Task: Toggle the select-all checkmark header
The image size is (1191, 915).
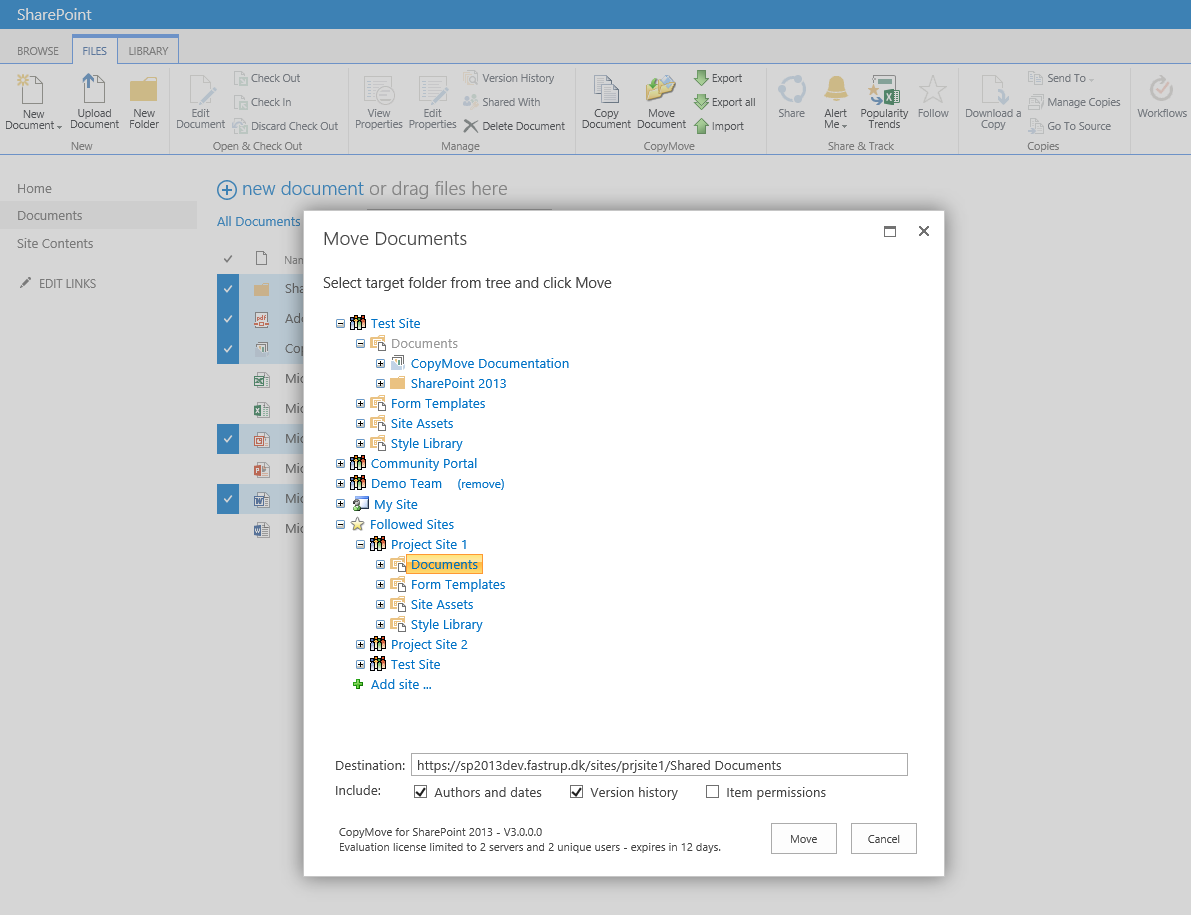Action: [228, 259]
